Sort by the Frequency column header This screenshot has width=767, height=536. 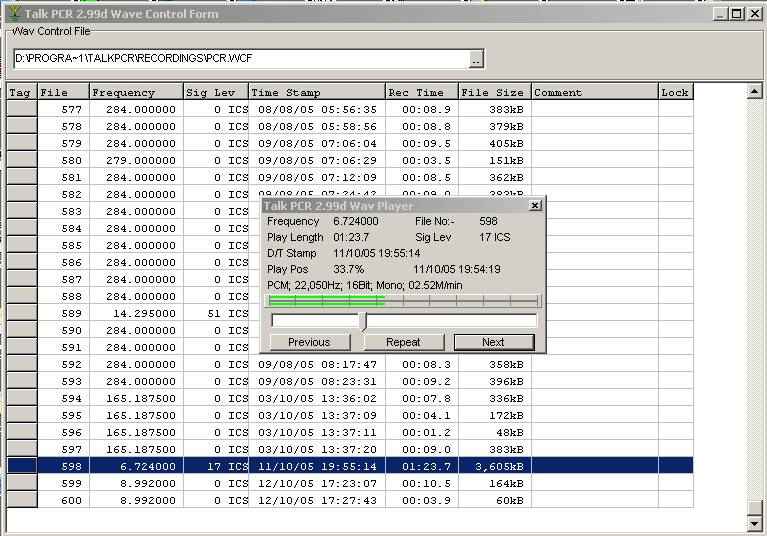pyautogui.click(x=136, y=92)
